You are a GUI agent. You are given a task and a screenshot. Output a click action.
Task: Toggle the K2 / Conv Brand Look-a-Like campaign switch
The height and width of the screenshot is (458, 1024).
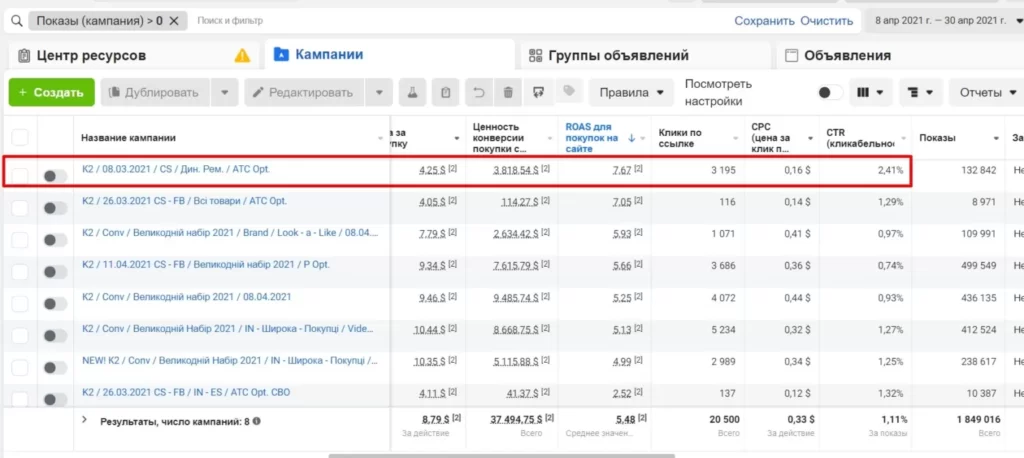coord(55,240)
